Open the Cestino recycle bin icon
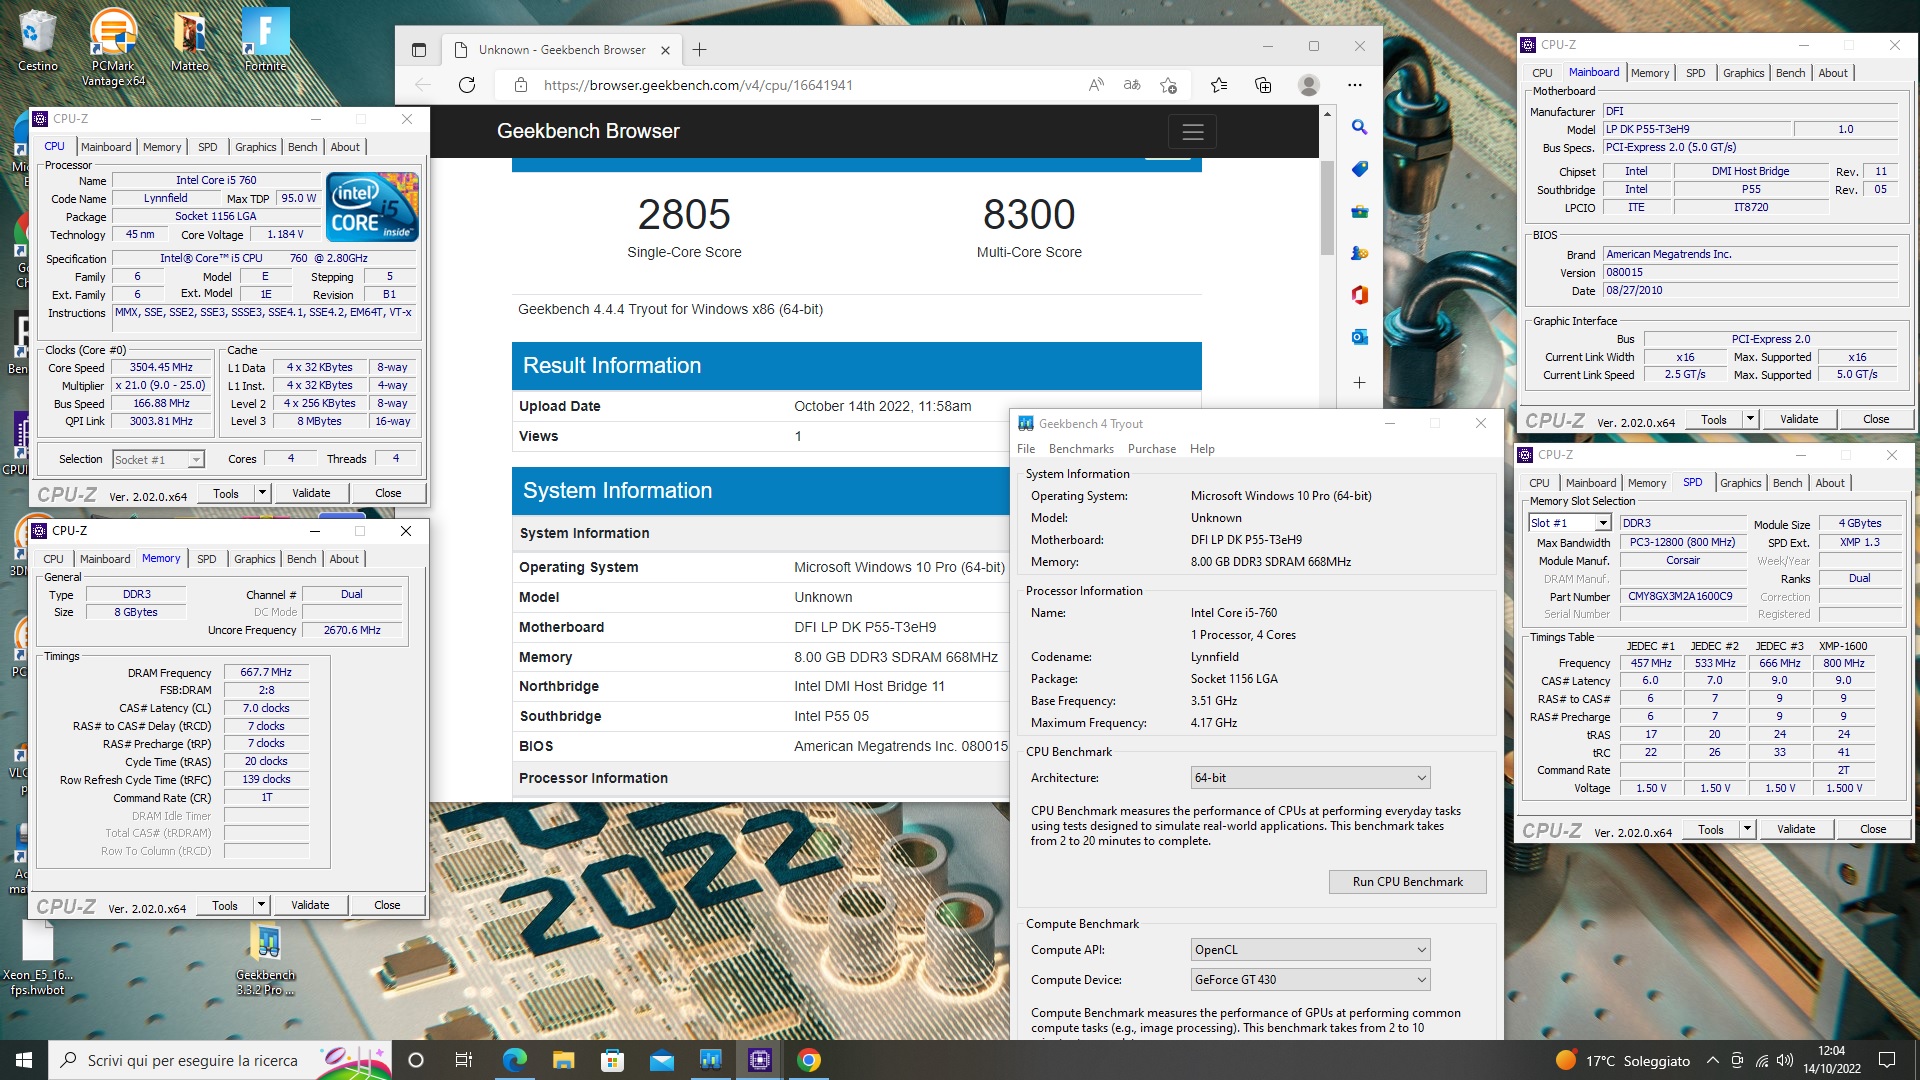1920x1080 pixels. [x=37, y=40]
